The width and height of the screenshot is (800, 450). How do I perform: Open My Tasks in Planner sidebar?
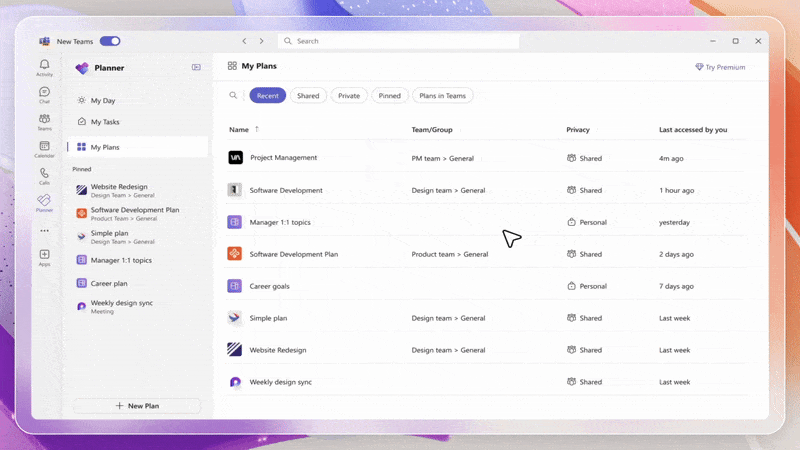coord(137,121)
